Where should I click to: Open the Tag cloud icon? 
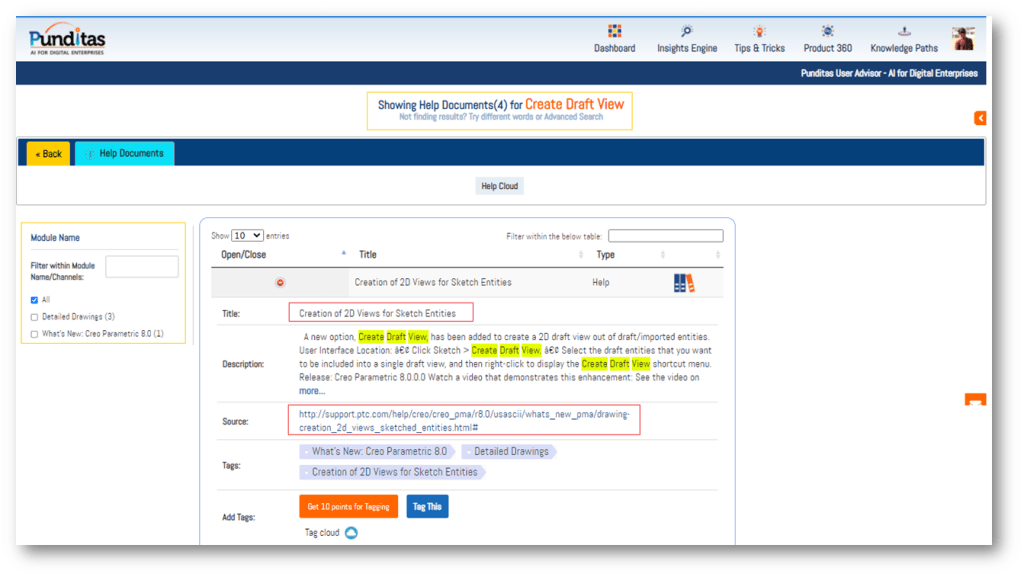[351, 533]
